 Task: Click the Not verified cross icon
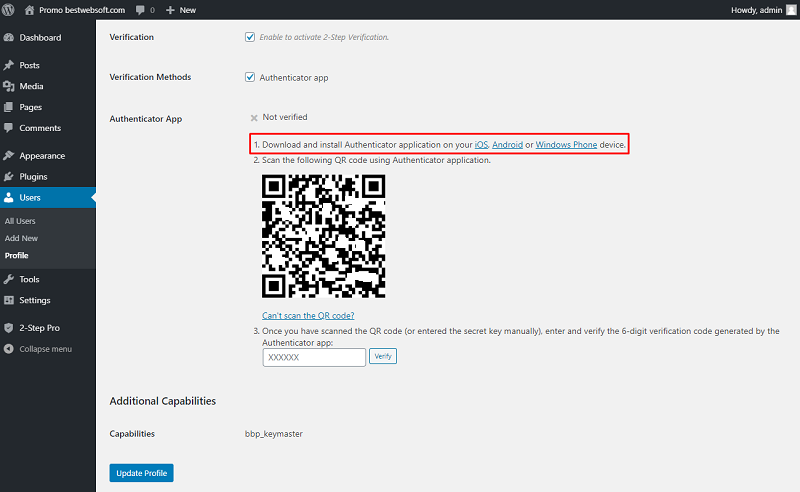click(x=254, y=118)
